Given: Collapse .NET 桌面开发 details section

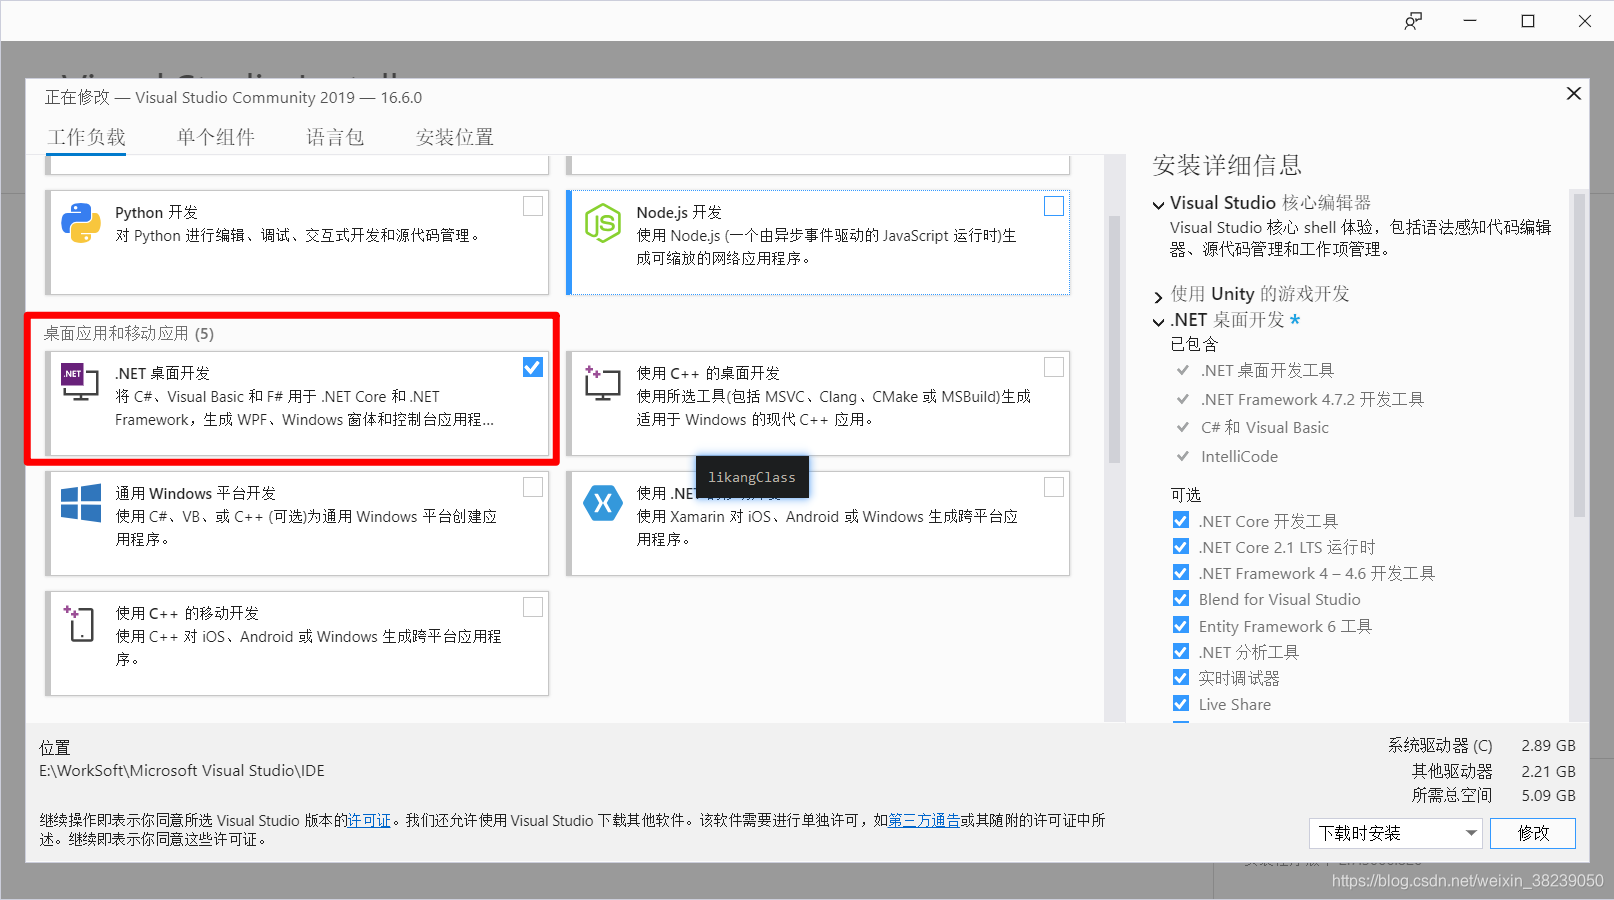Looking at the screenshot, I should click(x=1158, y=321).
